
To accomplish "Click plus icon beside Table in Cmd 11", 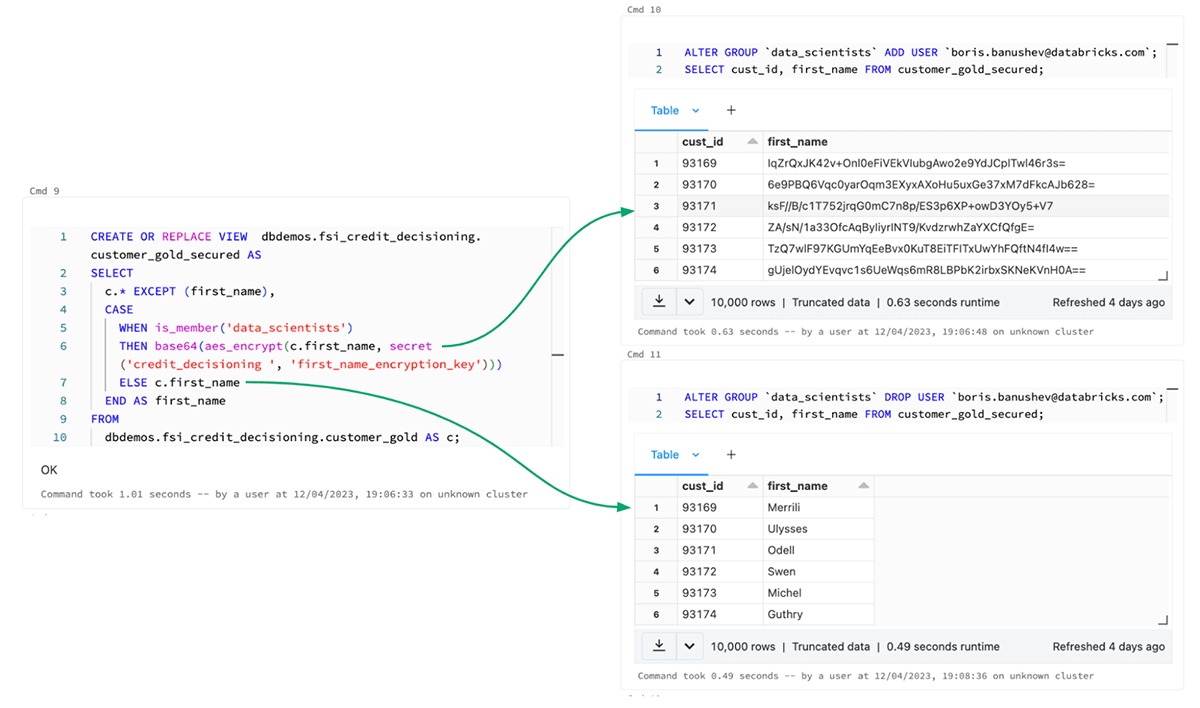I will click(x=730, y=455).
